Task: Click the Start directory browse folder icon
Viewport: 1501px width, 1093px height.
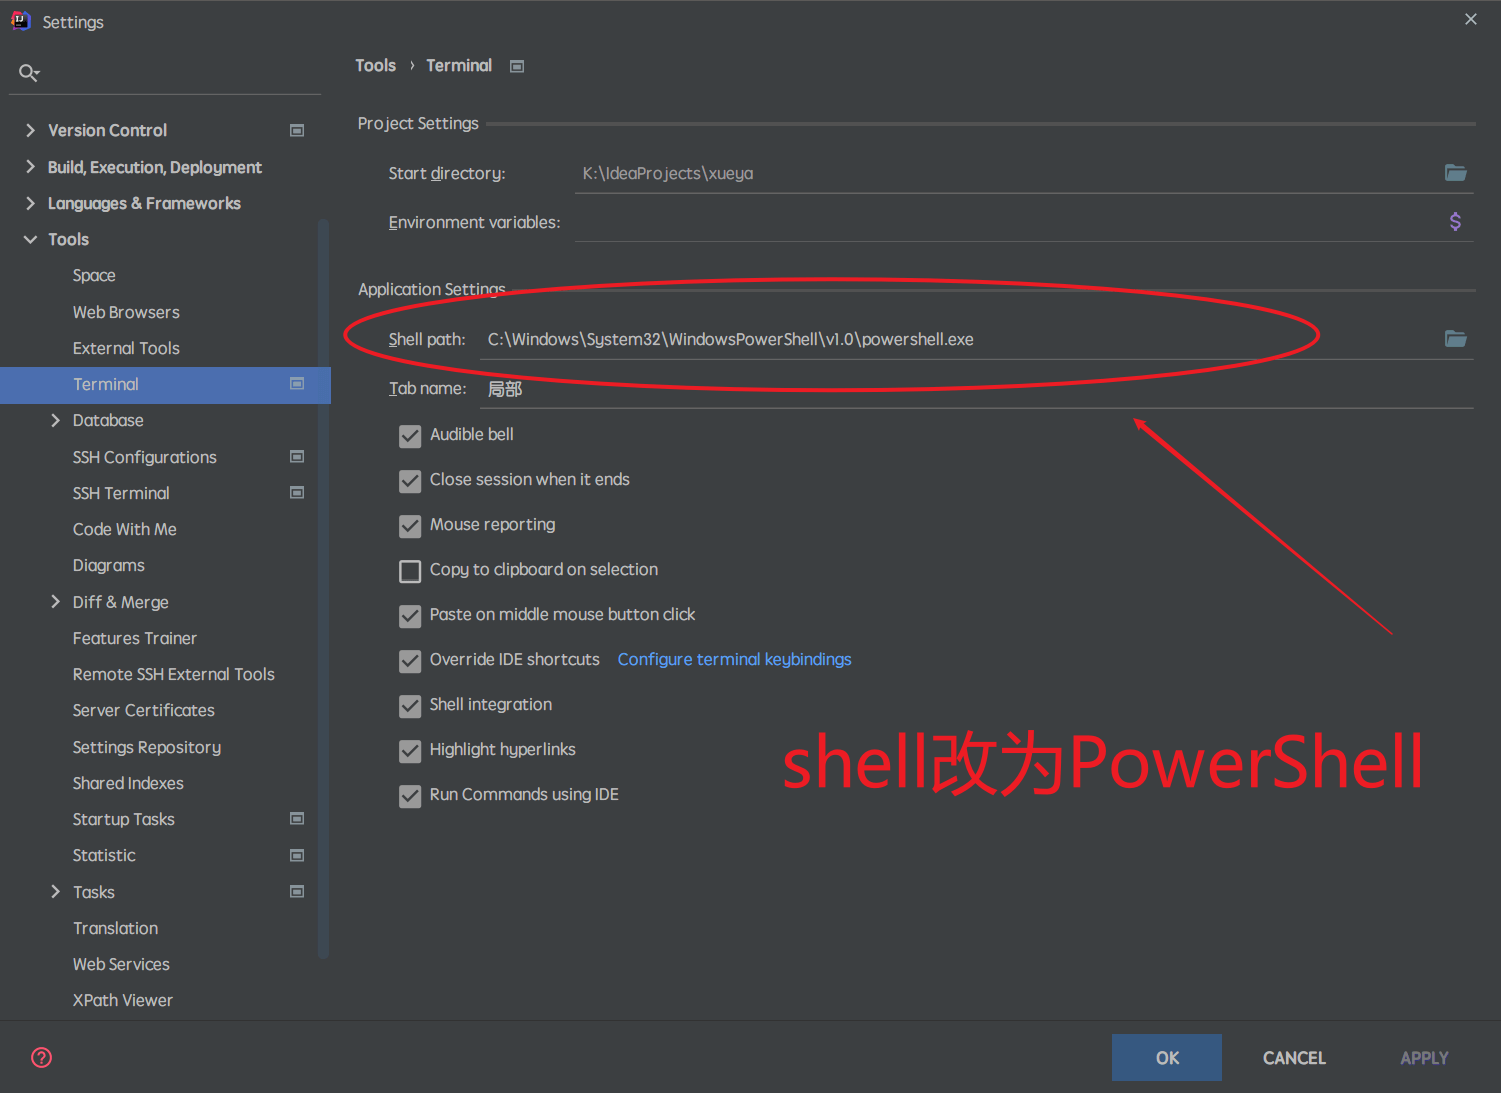Action: [1455, 173]
